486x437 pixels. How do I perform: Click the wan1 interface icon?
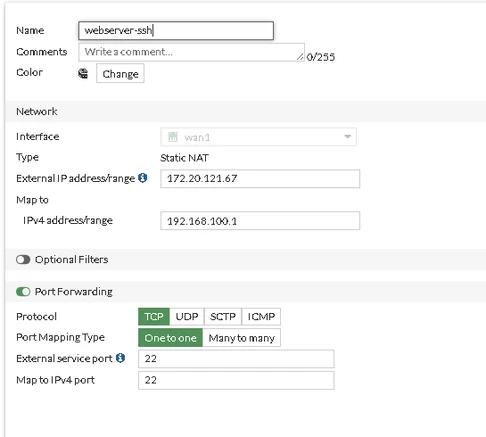173,137
